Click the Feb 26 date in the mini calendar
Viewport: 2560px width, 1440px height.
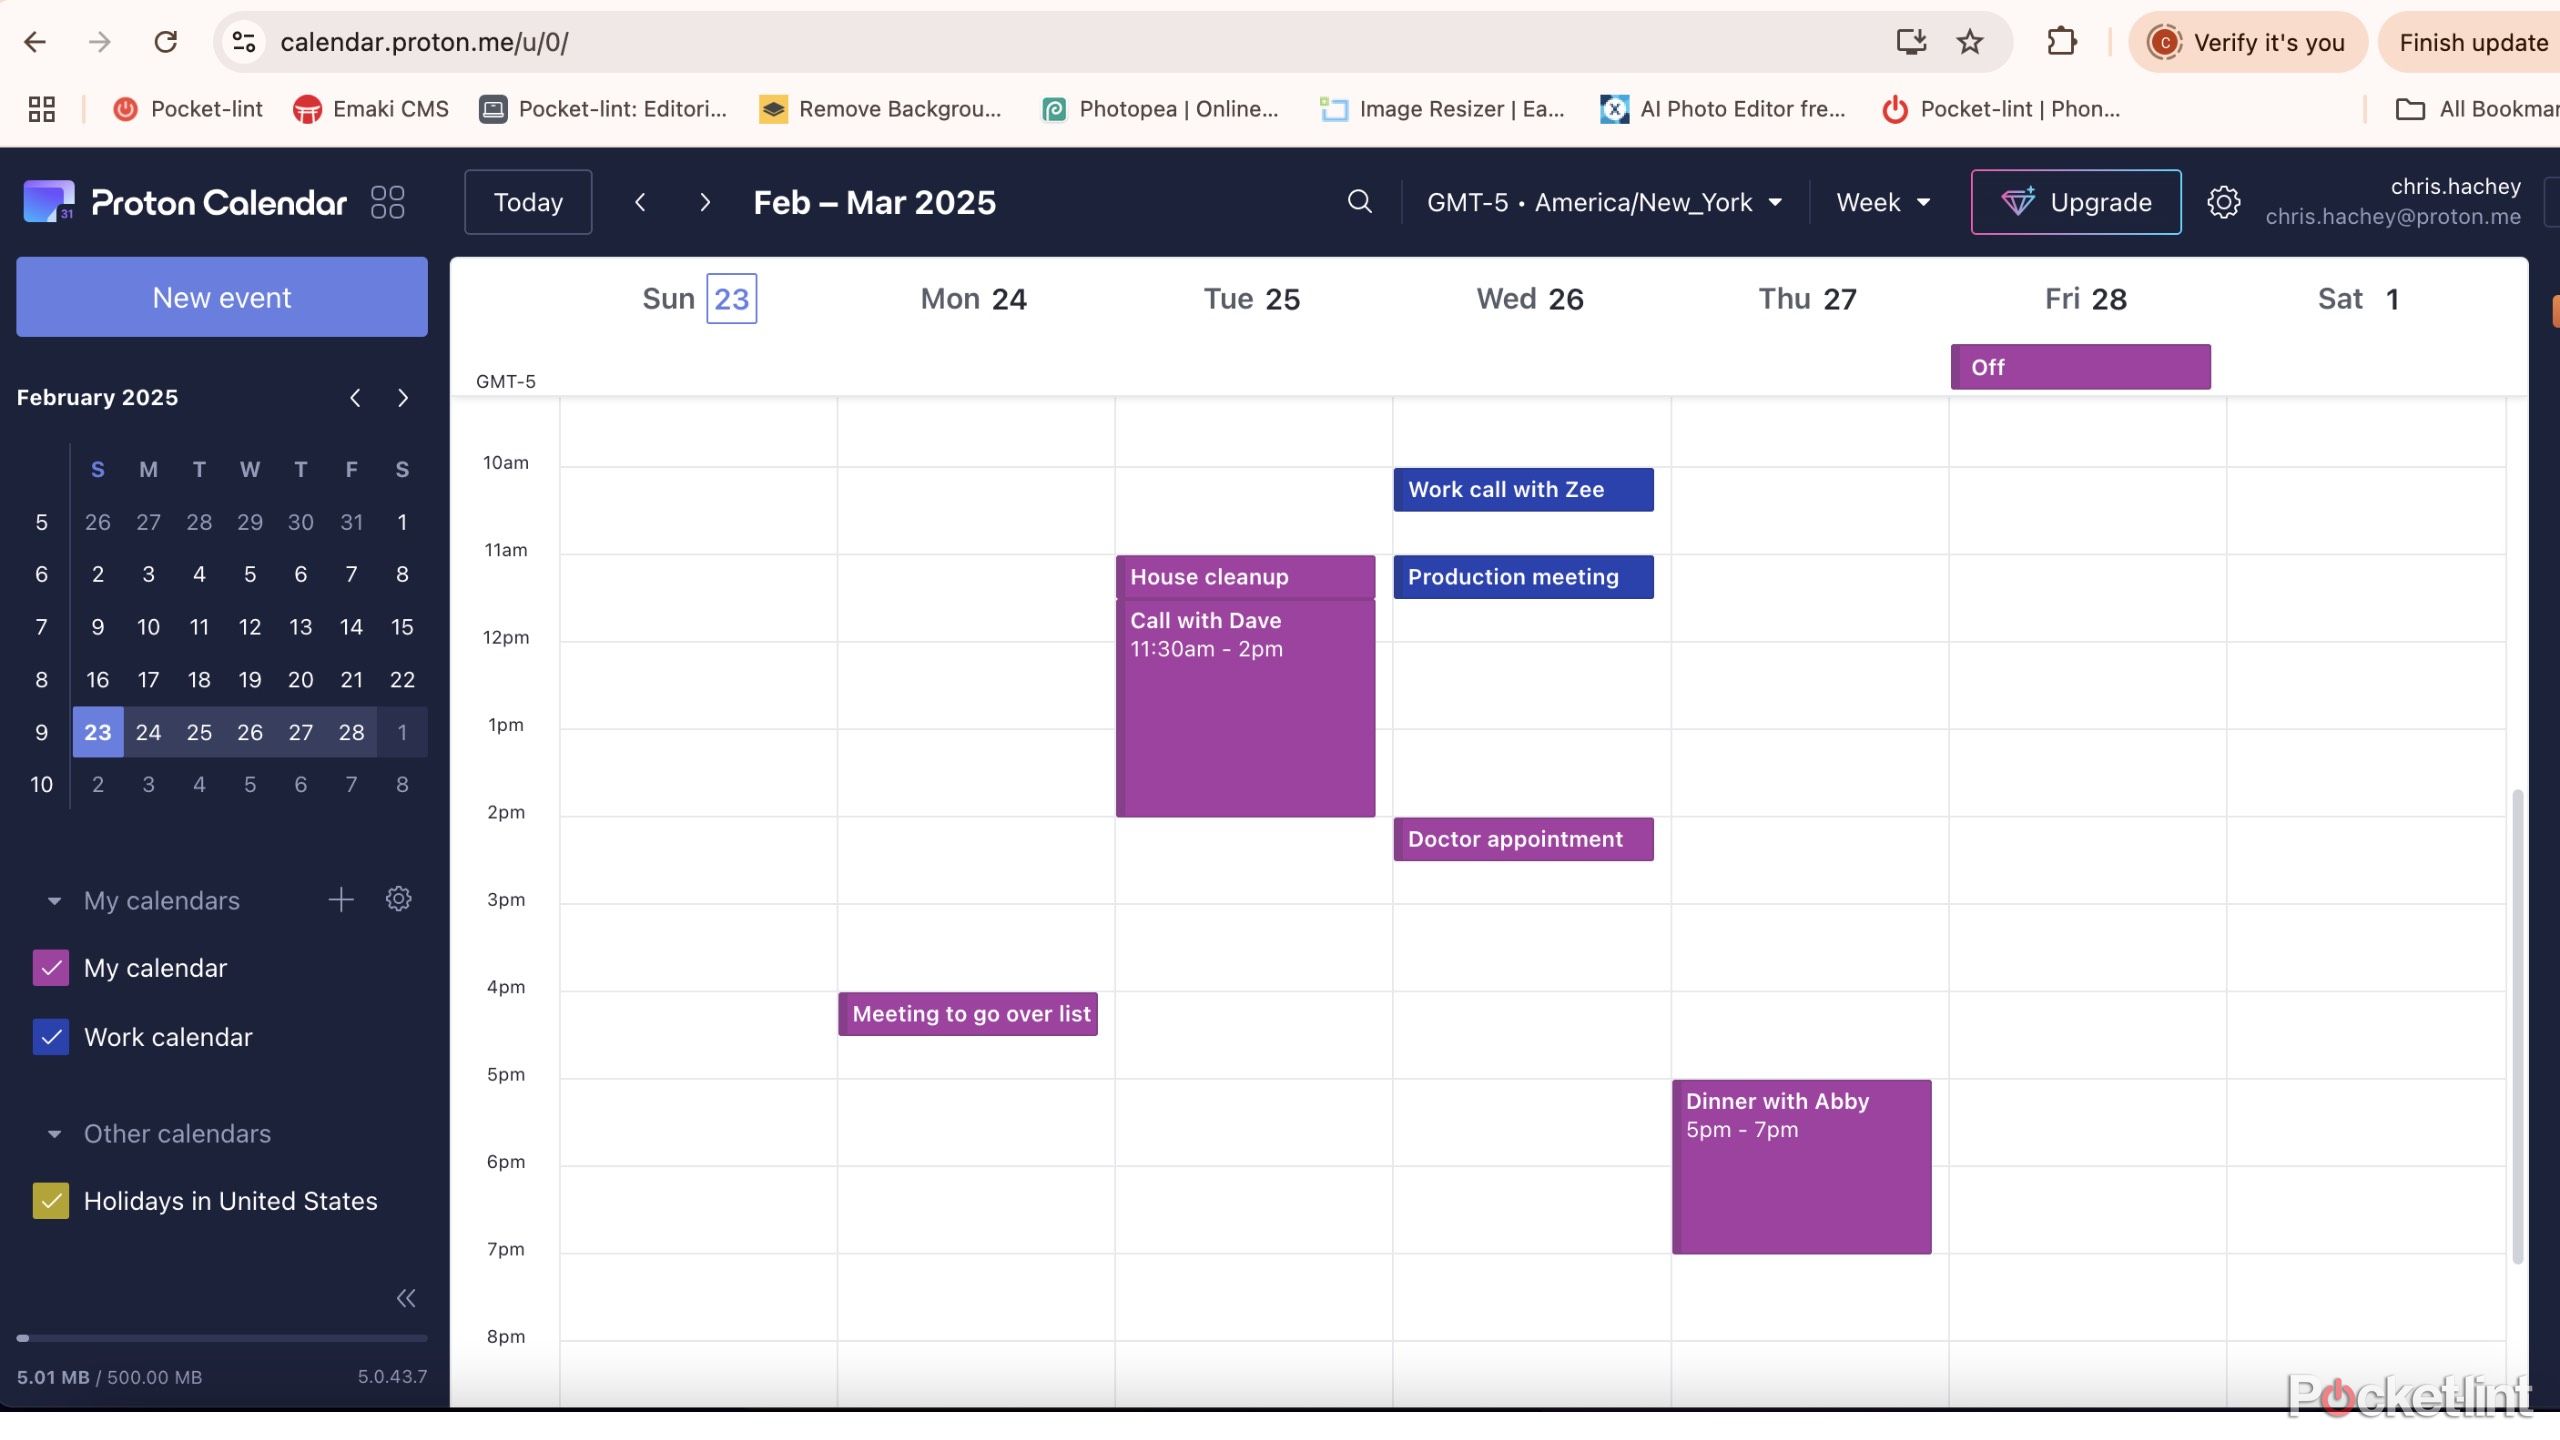point(250,731)
